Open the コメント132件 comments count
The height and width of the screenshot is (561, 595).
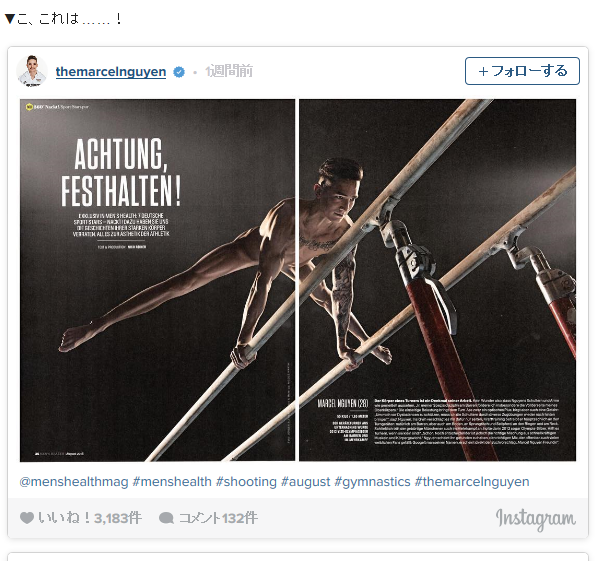[218, 518]
